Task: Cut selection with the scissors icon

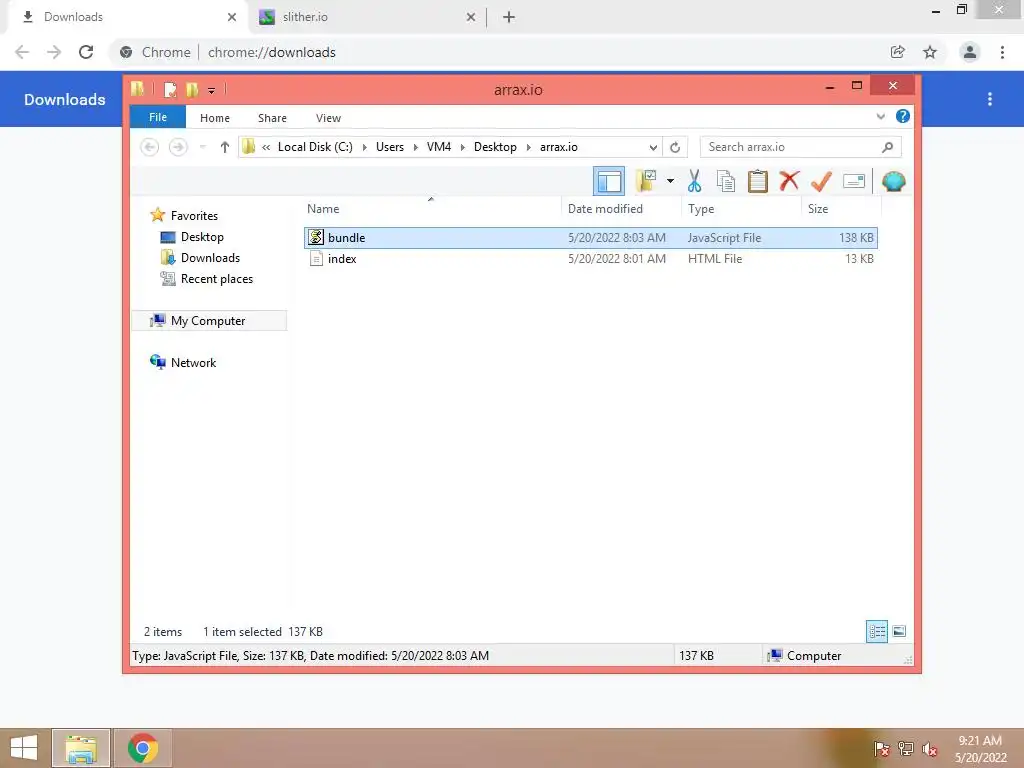Action: point(694,181)
